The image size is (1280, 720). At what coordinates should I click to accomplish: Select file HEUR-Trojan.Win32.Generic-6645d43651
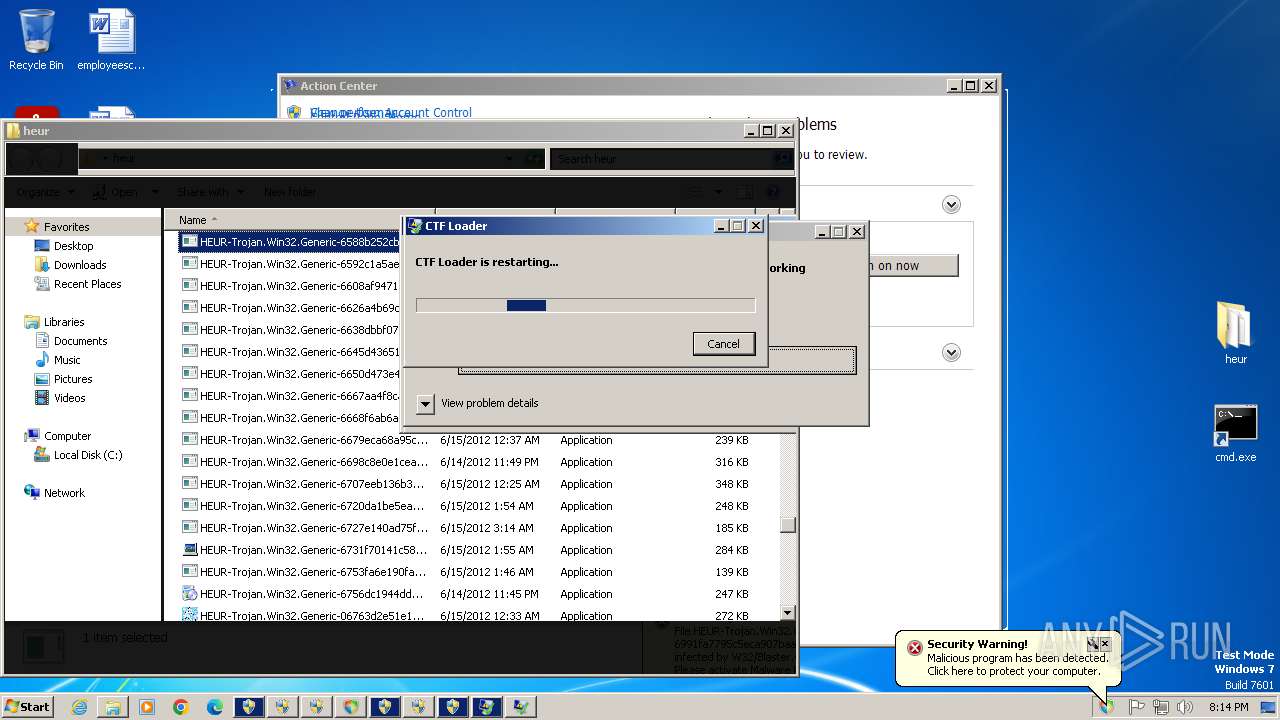[x=290, y=352]
